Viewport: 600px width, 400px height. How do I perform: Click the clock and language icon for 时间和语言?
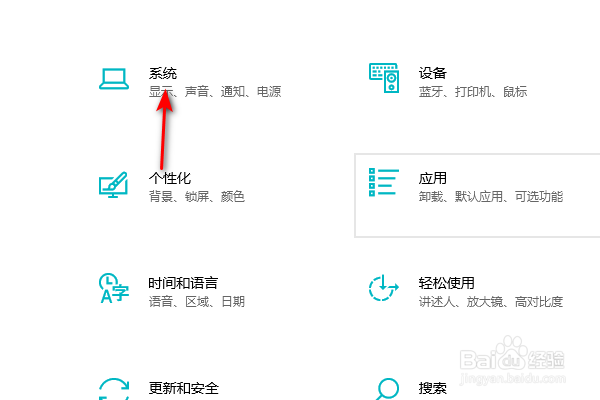(x=114, y=288)
